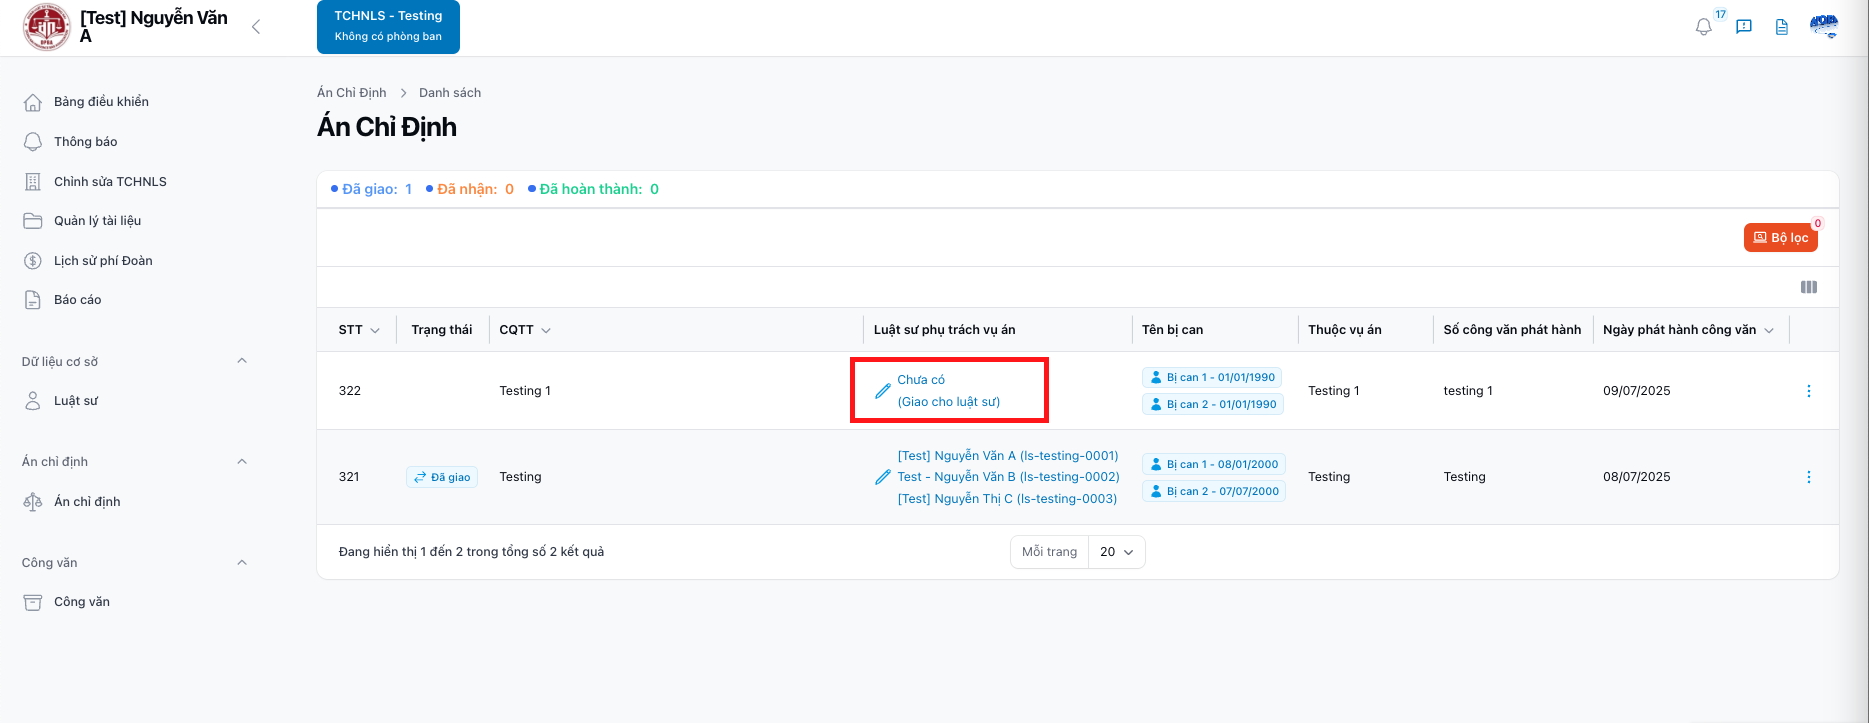The width and height of the screenshot is (1869, 723).
Task: Click the user avatar in top right
Action: [1824, 27]
